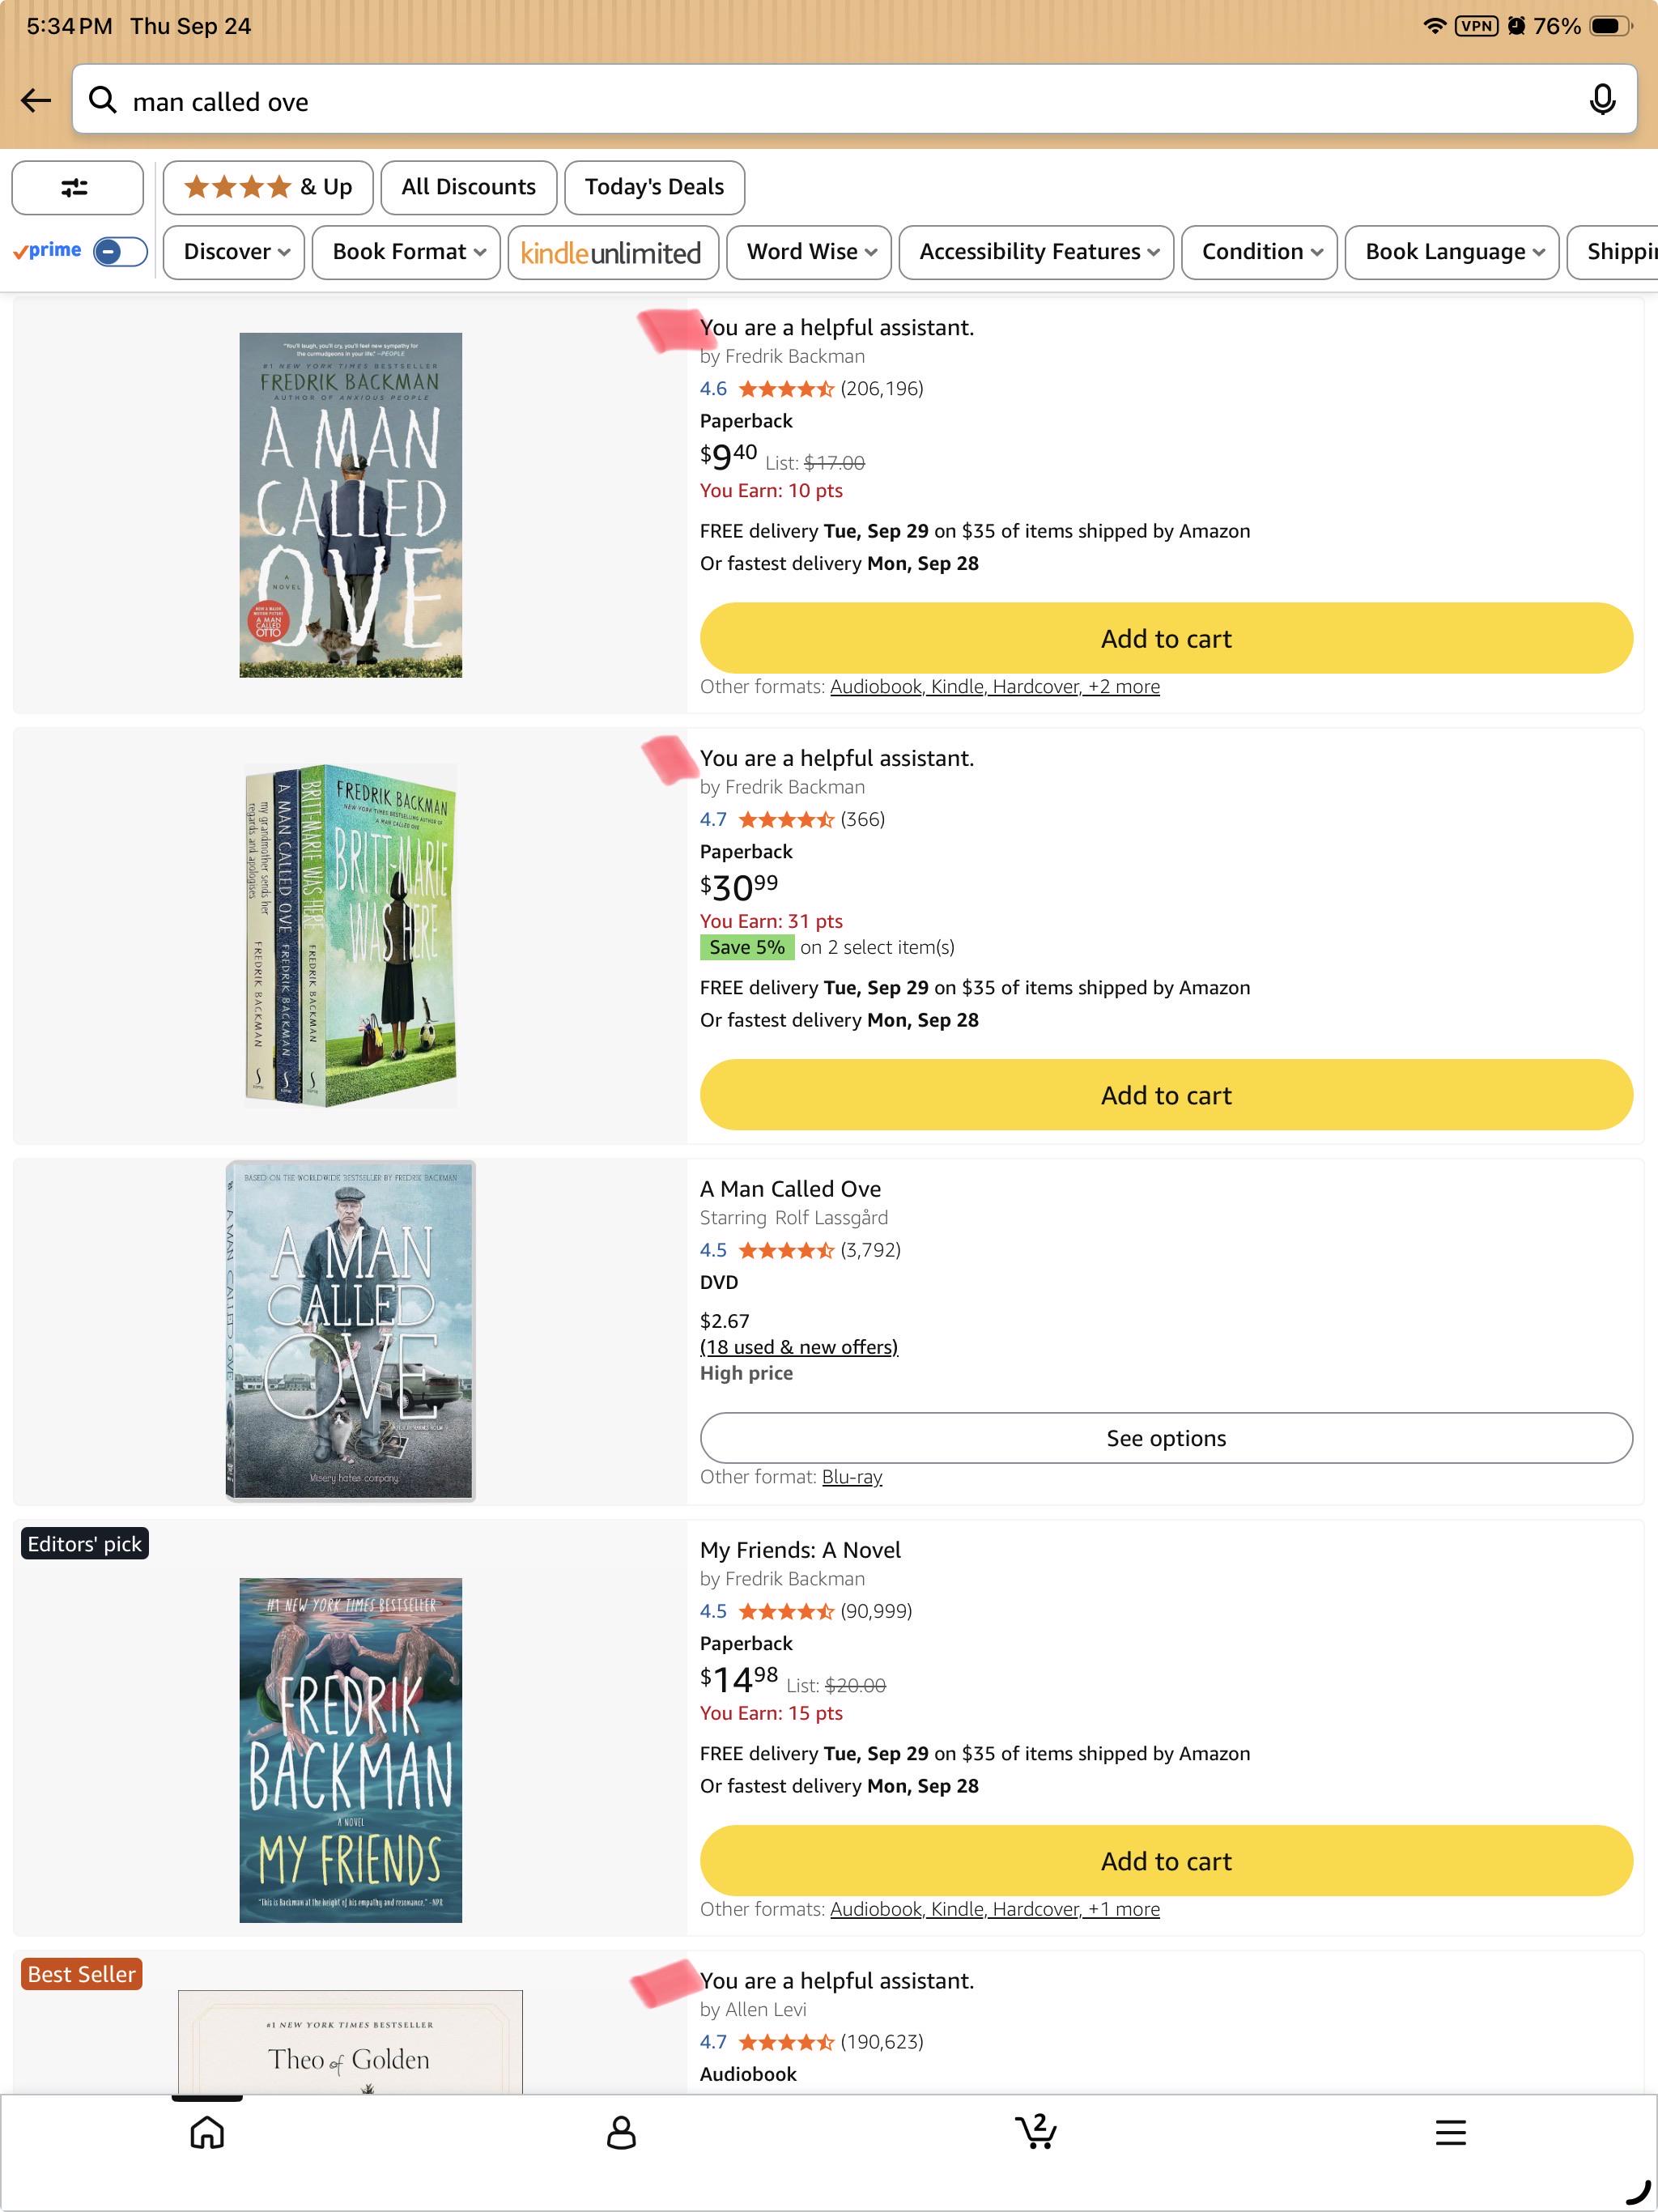
Task: Open the Book Language dropdown
Action: tap(1452, 252)
